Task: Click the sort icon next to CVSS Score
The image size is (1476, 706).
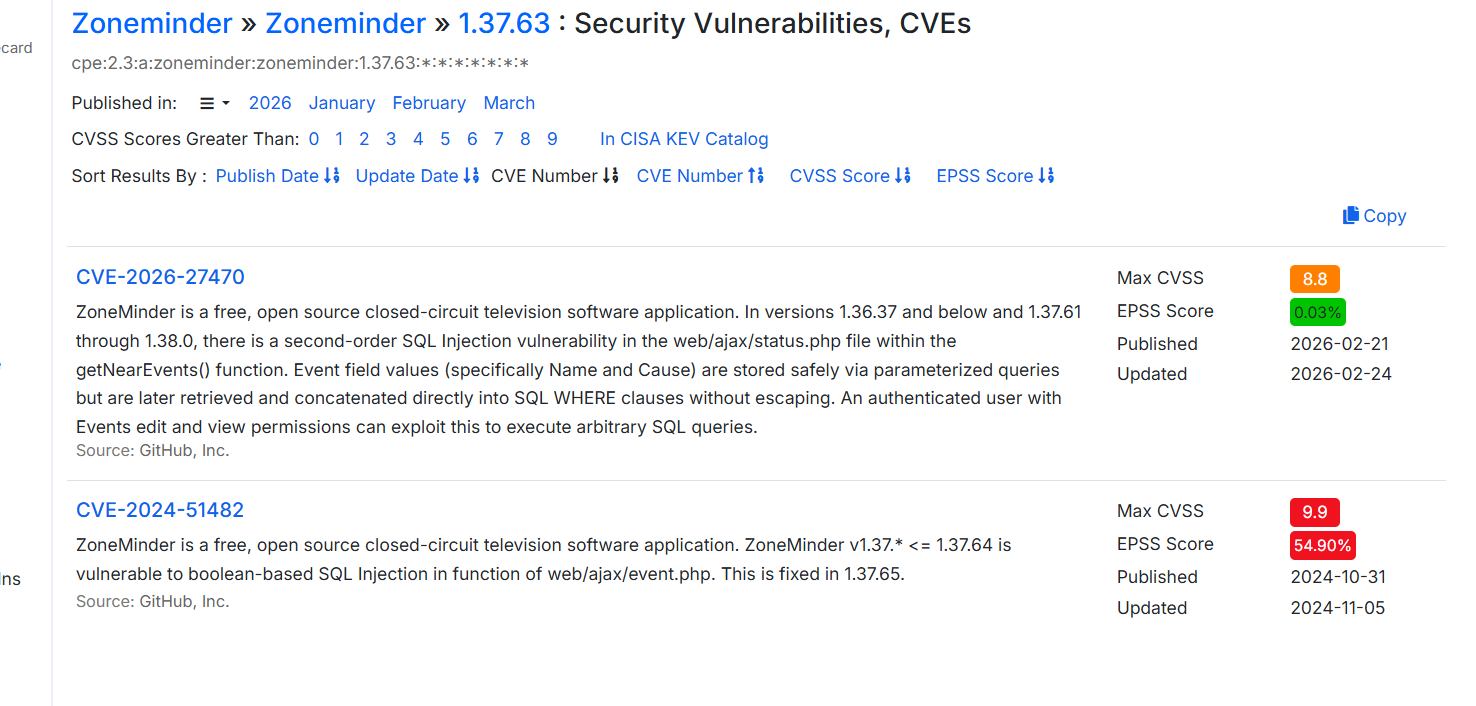Action: pos(903,176)
